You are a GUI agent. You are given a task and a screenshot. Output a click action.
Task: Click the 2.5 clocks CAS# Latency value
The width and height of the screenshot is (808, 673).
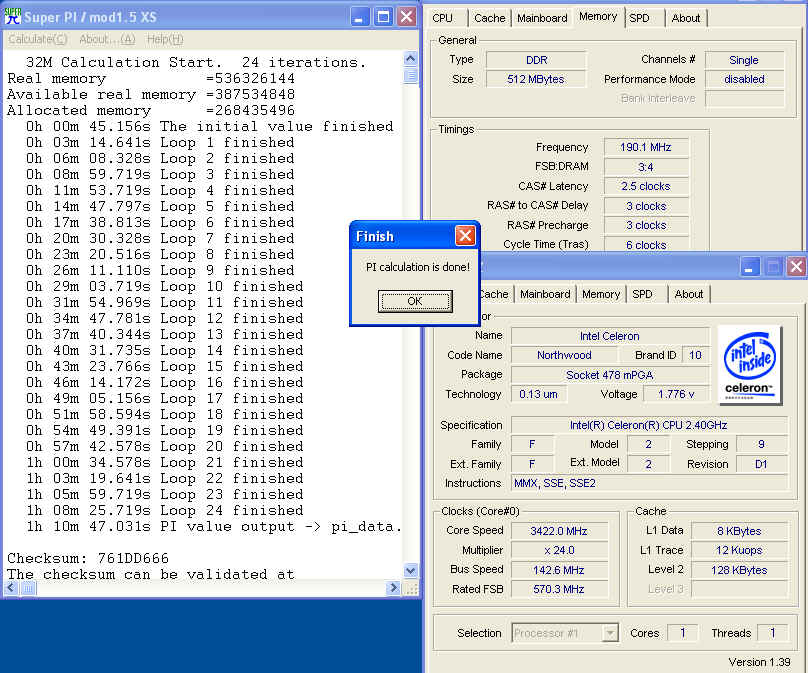click(x=646, y=186)
